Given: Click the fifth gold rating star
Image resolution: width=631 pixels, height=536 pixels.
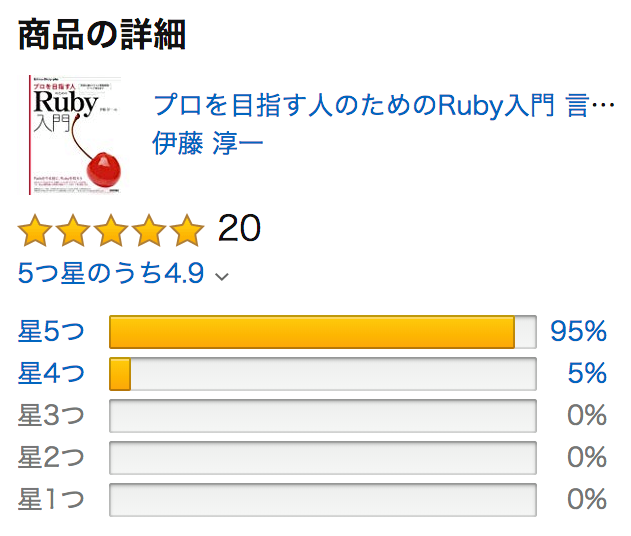Looking at the screenshot, I should tap(187, 230).
